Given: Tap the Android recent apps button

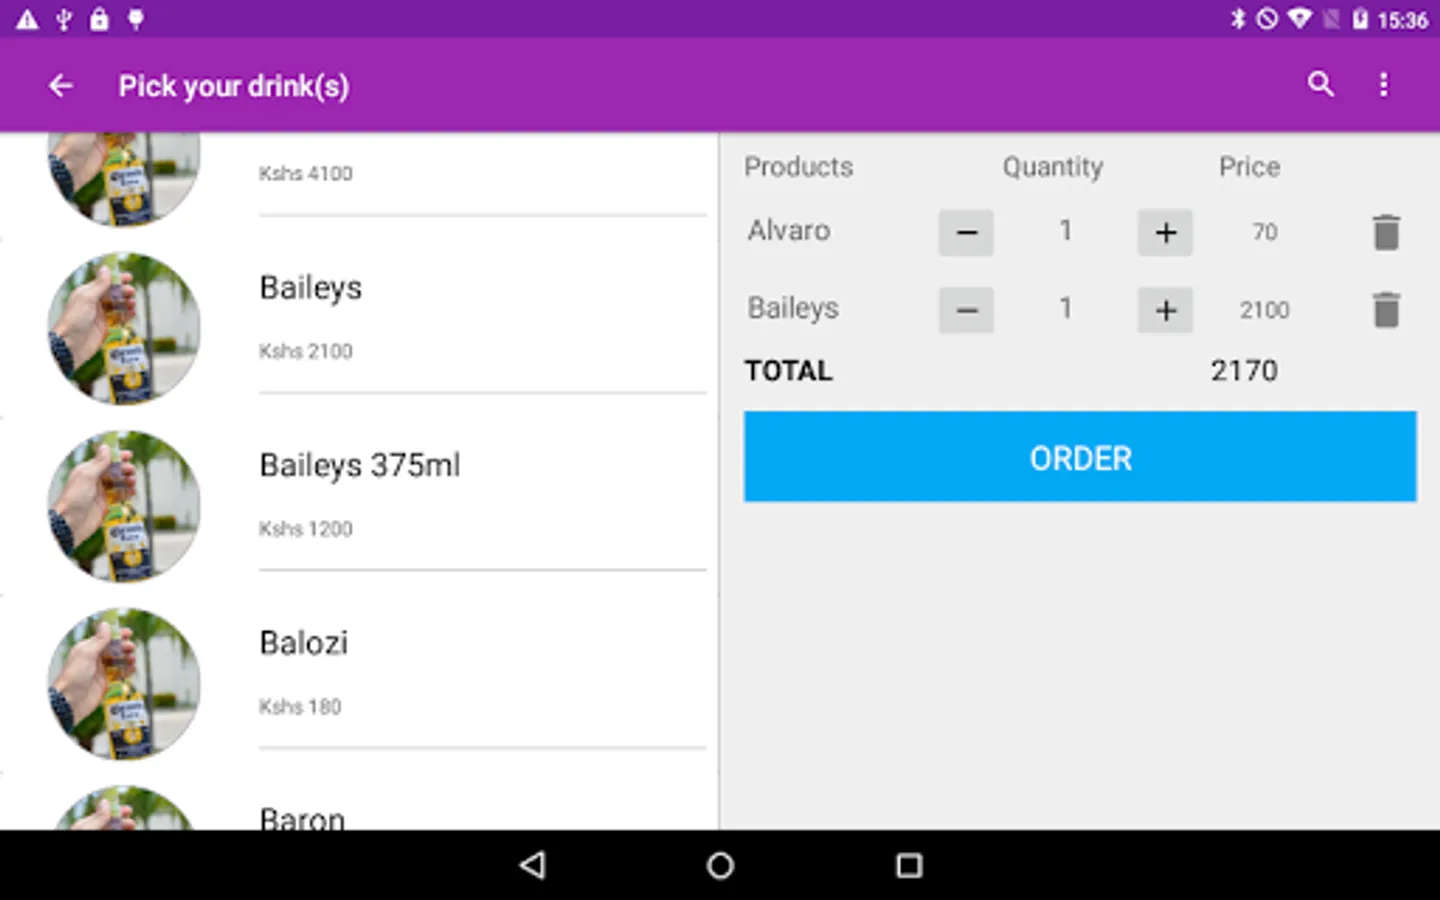Looking at the screenshot, I should tap(908, 865).
